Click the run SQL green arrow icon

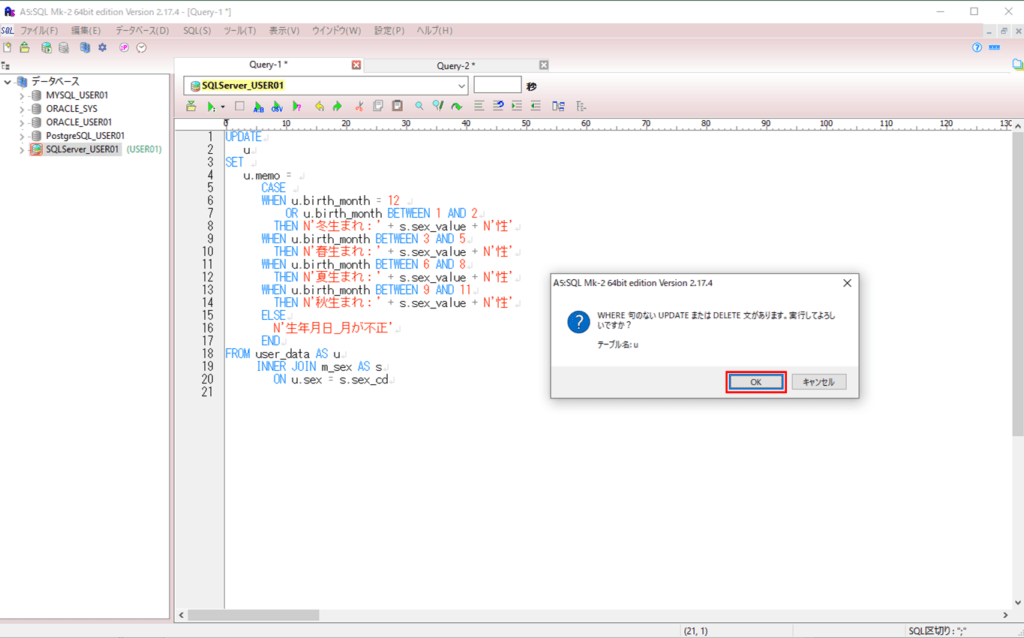tap(211, 106)
